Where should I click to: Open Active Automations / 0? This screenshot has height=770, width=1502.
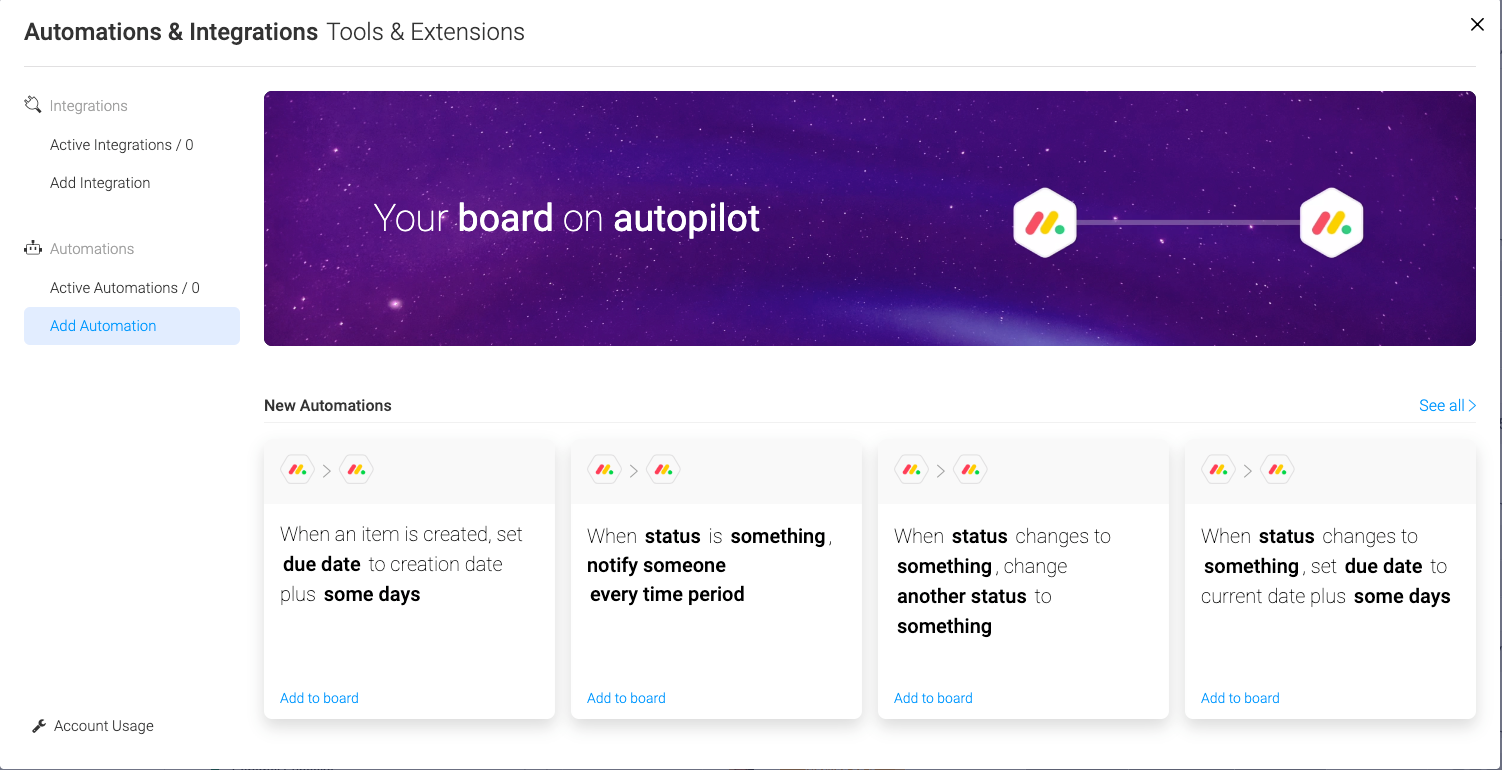click(x=125, y=288)
